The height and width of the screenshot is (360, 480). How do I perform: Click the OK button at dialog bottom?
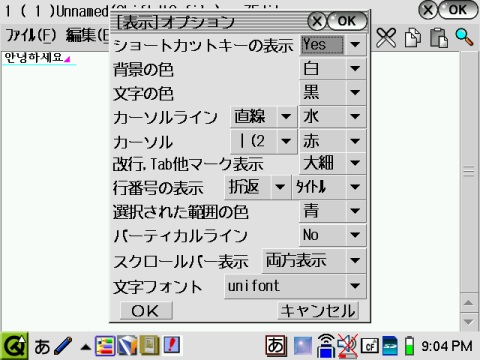tap(146, 311)
